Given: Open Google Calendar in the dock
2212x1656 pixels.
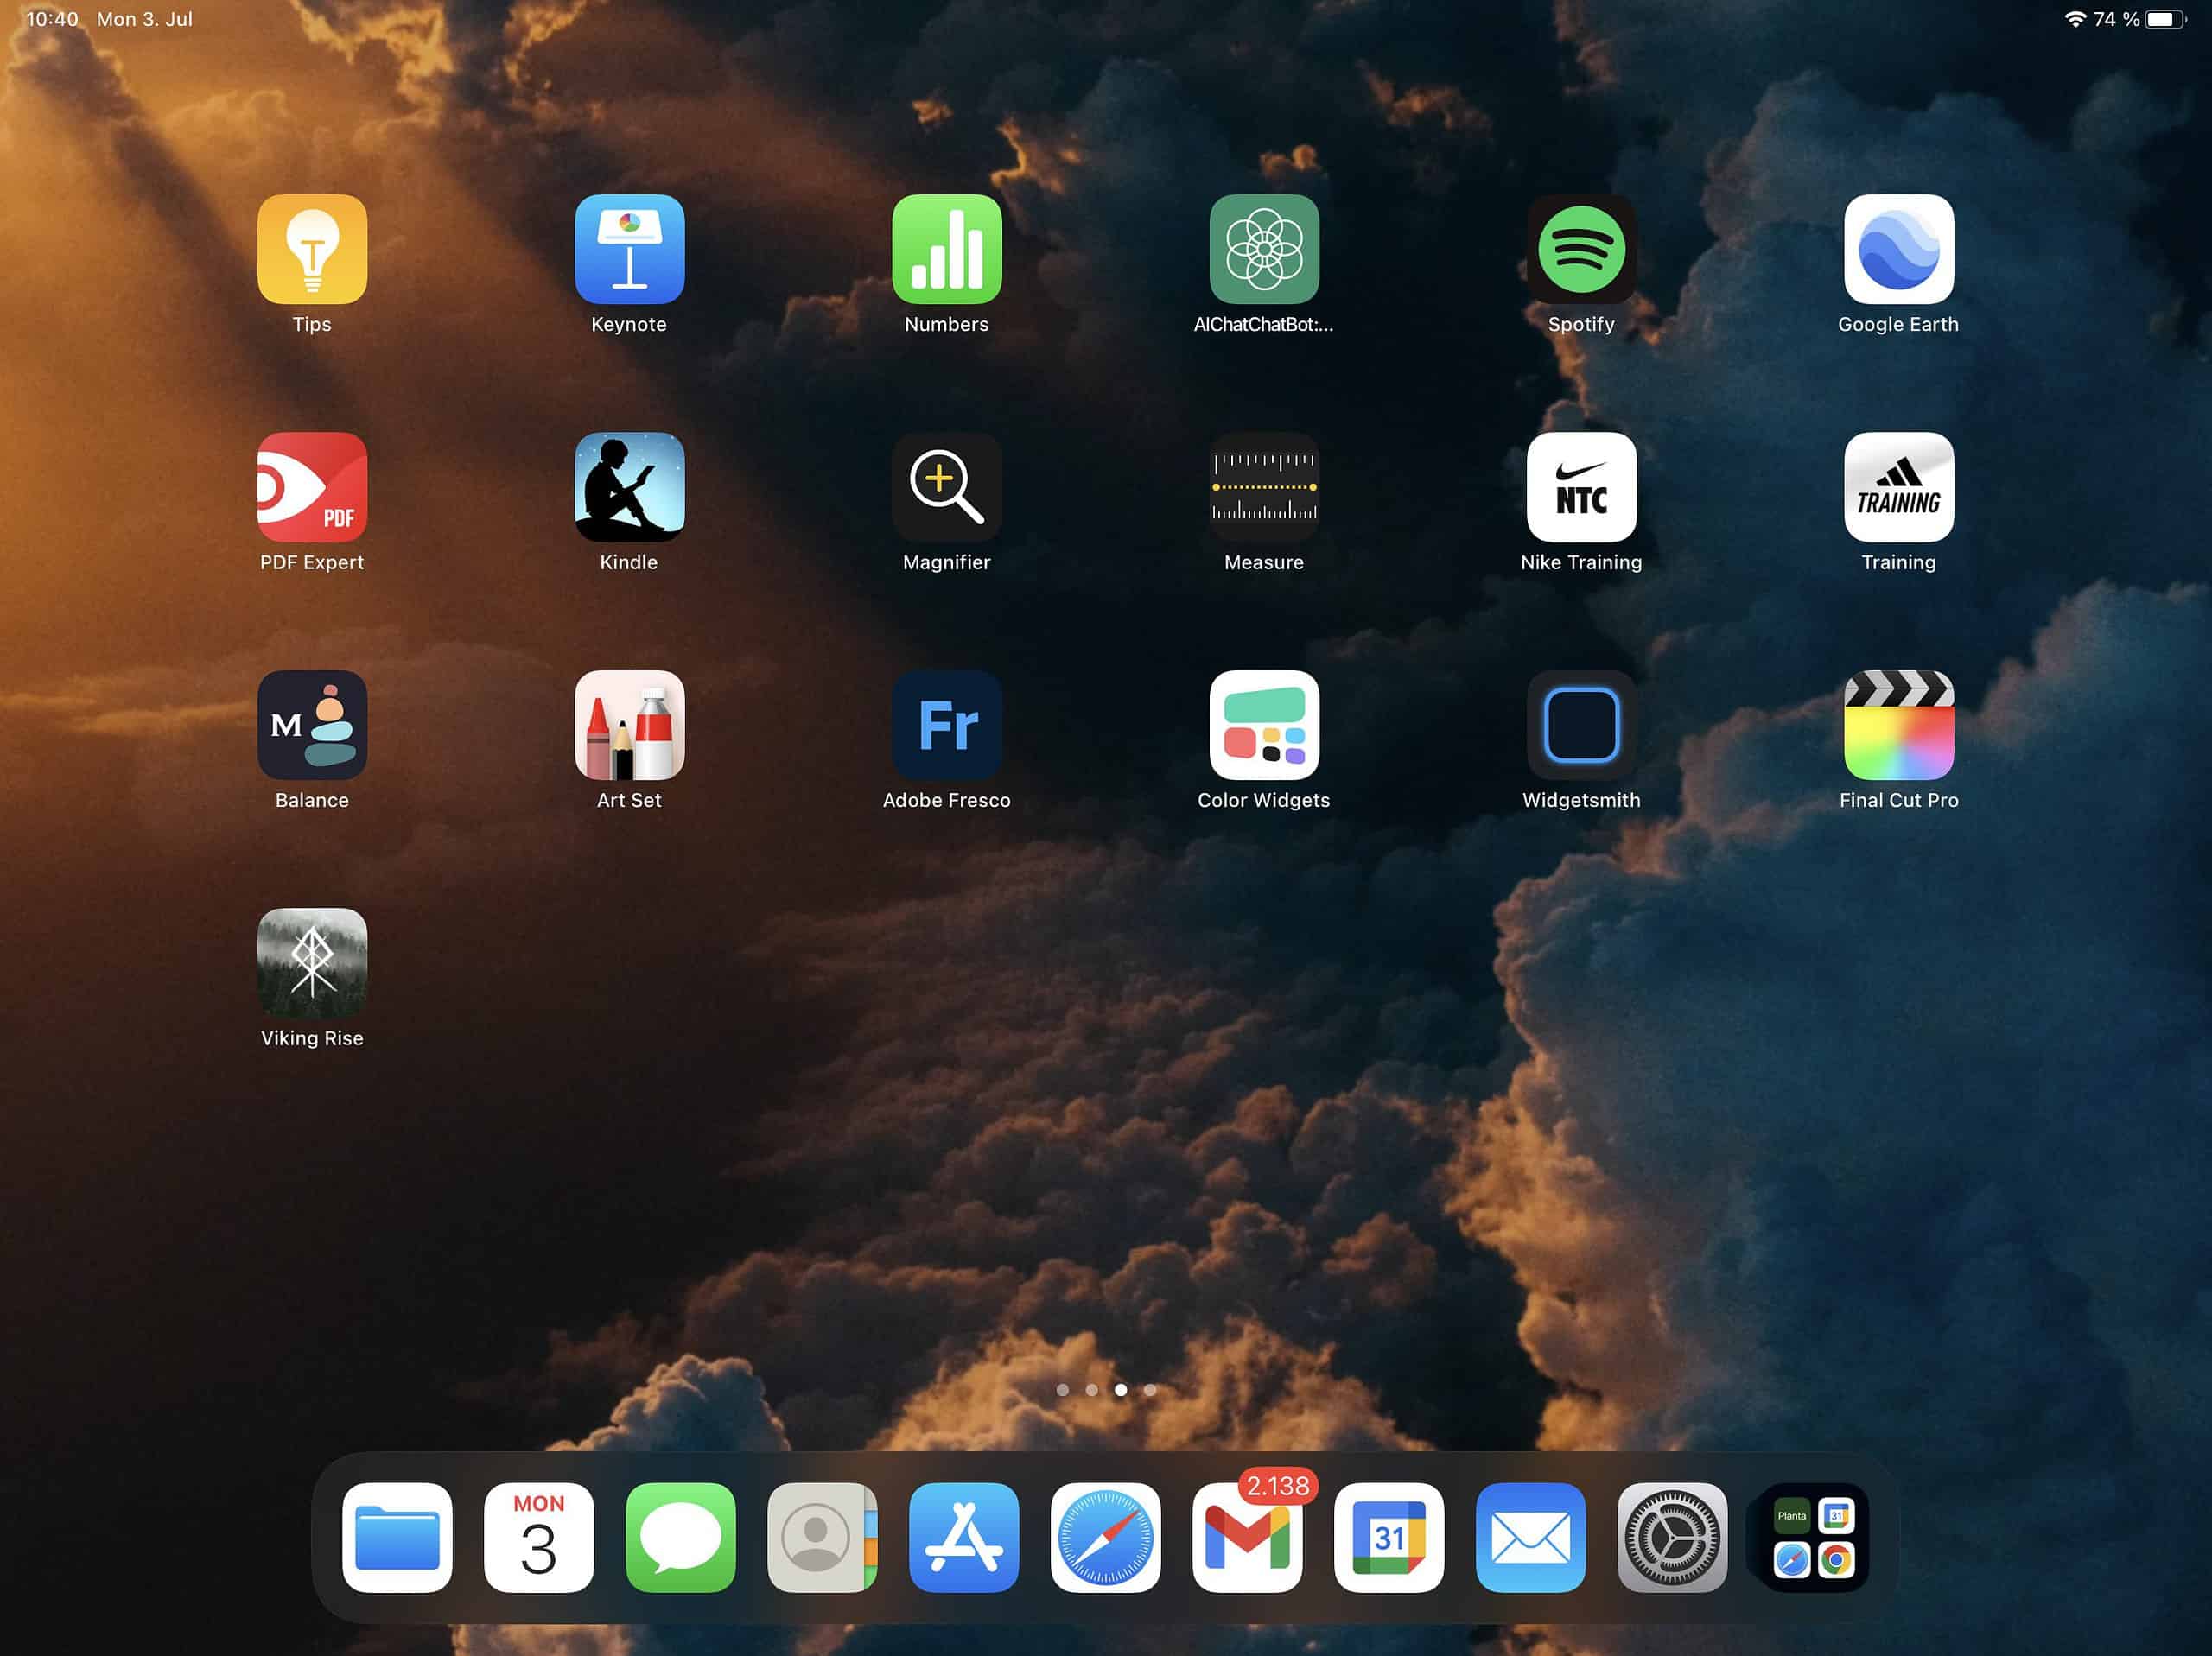Looking at the screenshot, I should tap(1389, 1537).
